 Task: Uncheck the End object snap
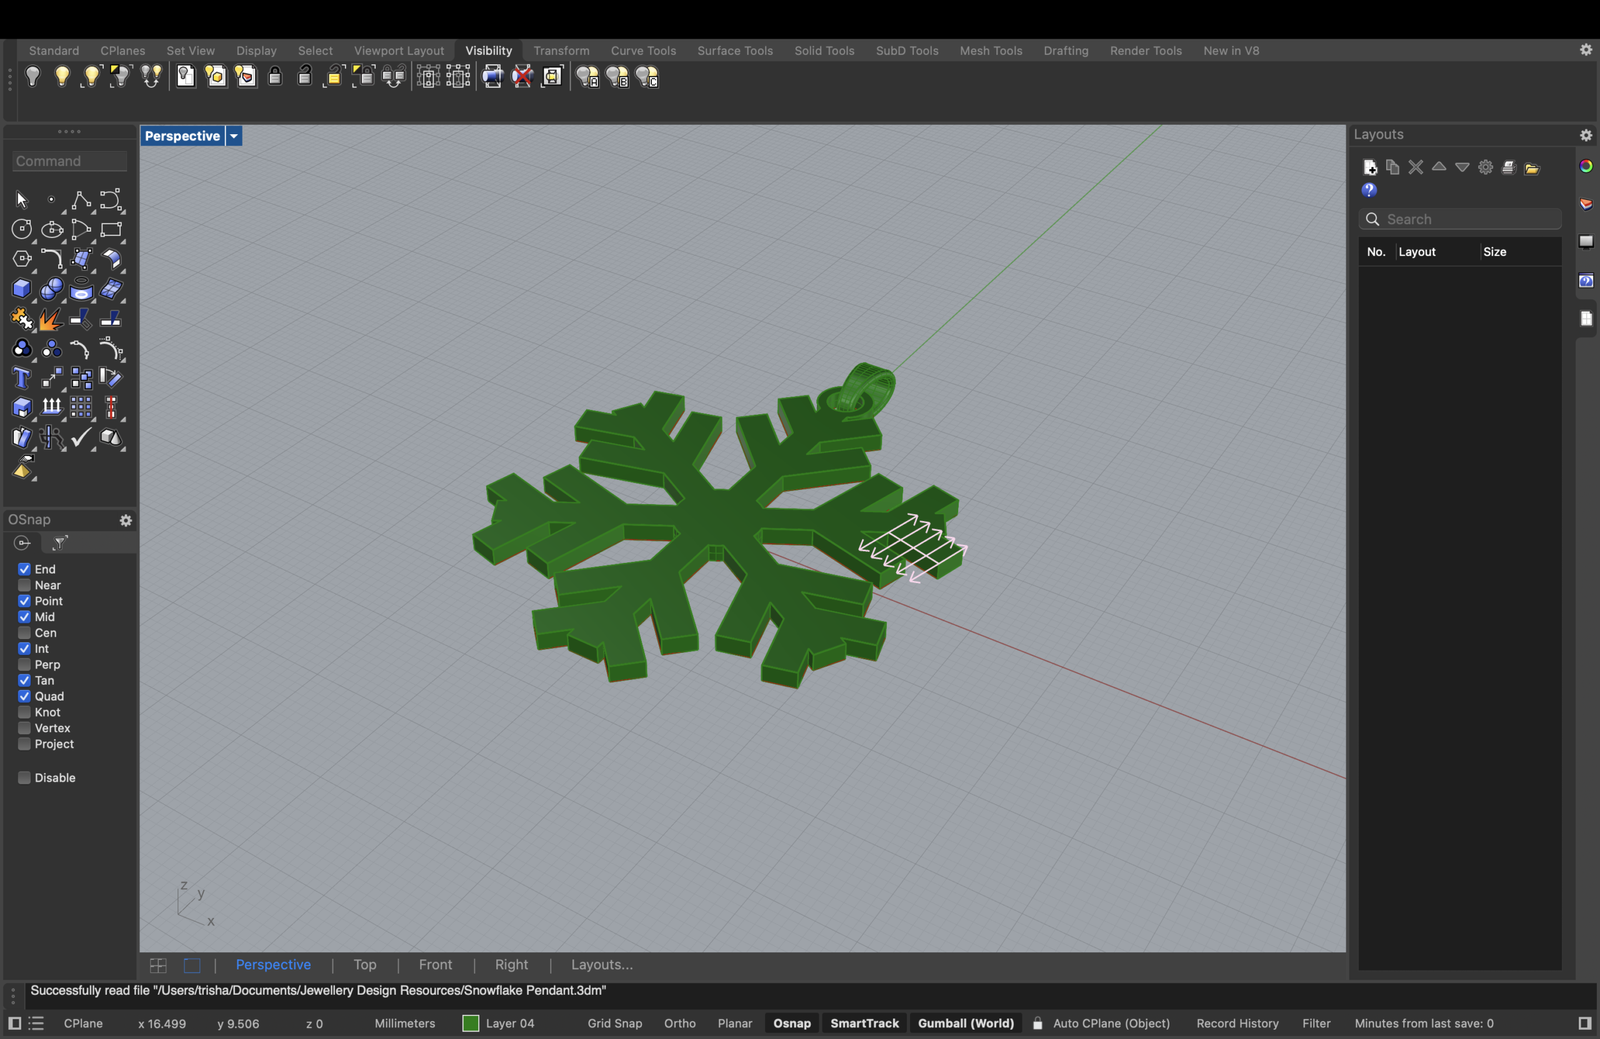coord(24,569)
